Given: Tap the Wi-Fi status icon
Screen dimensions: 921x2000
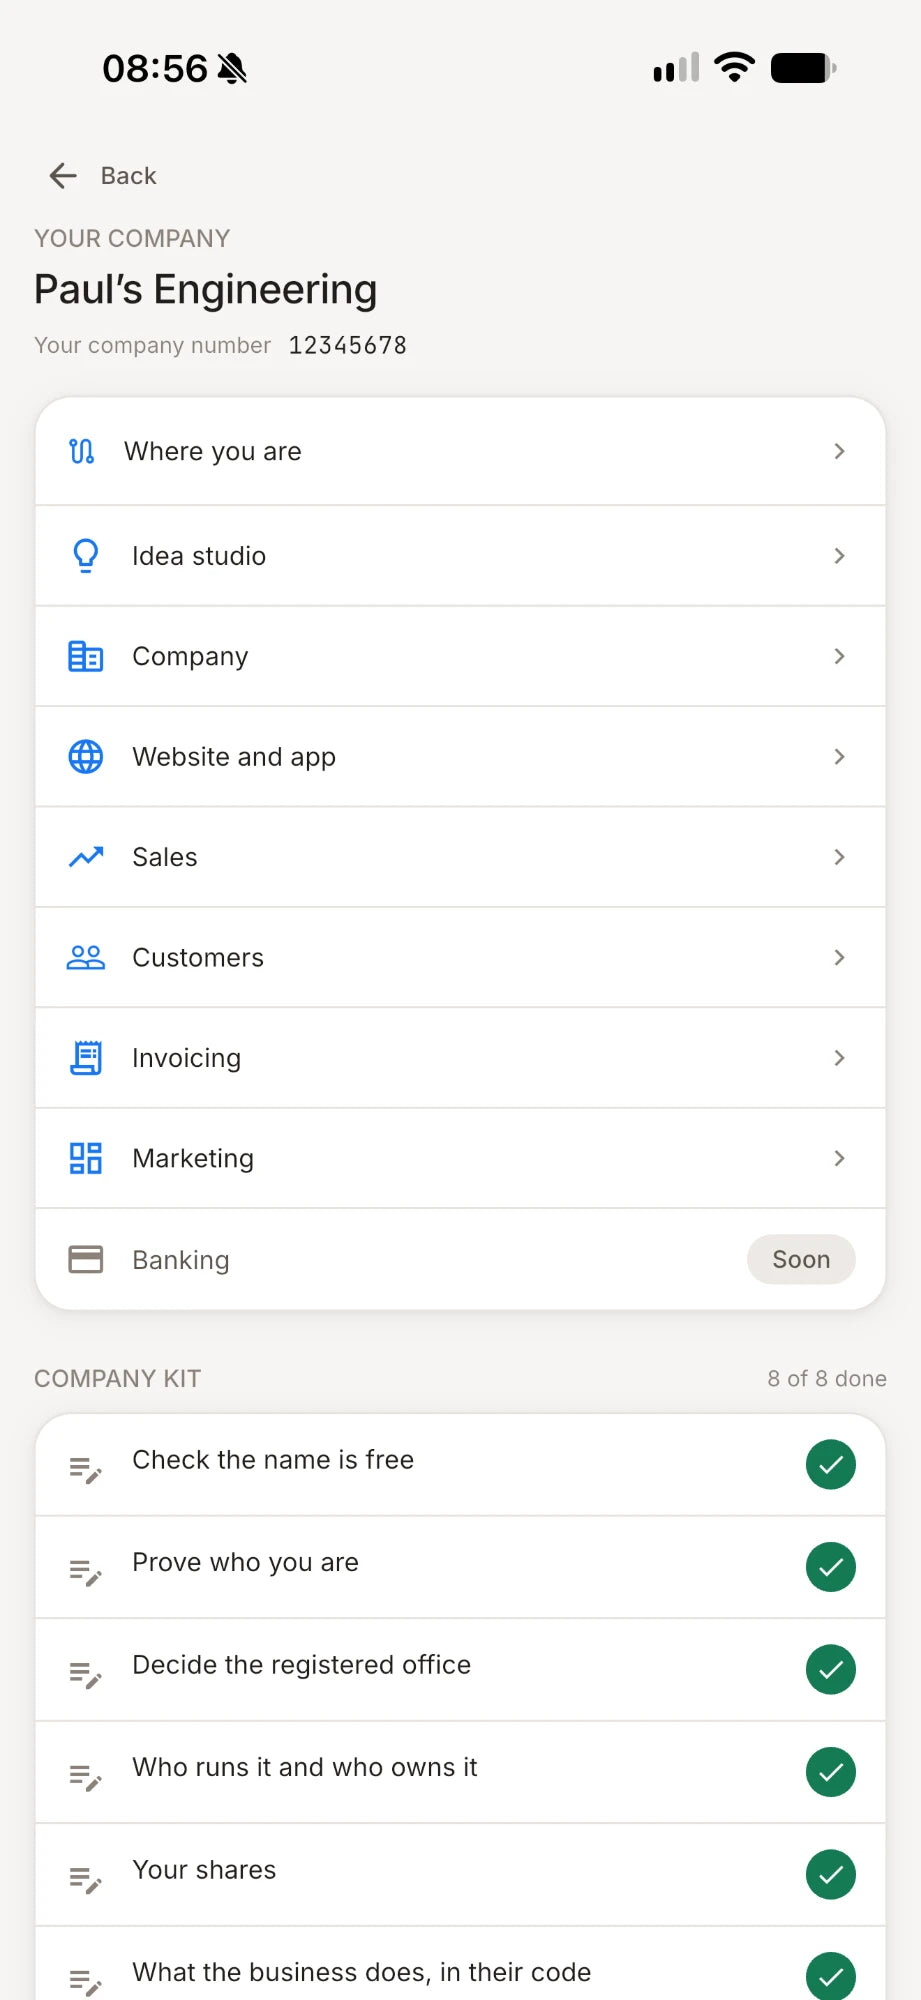Looking at the screenshot, I should (735, 67).
